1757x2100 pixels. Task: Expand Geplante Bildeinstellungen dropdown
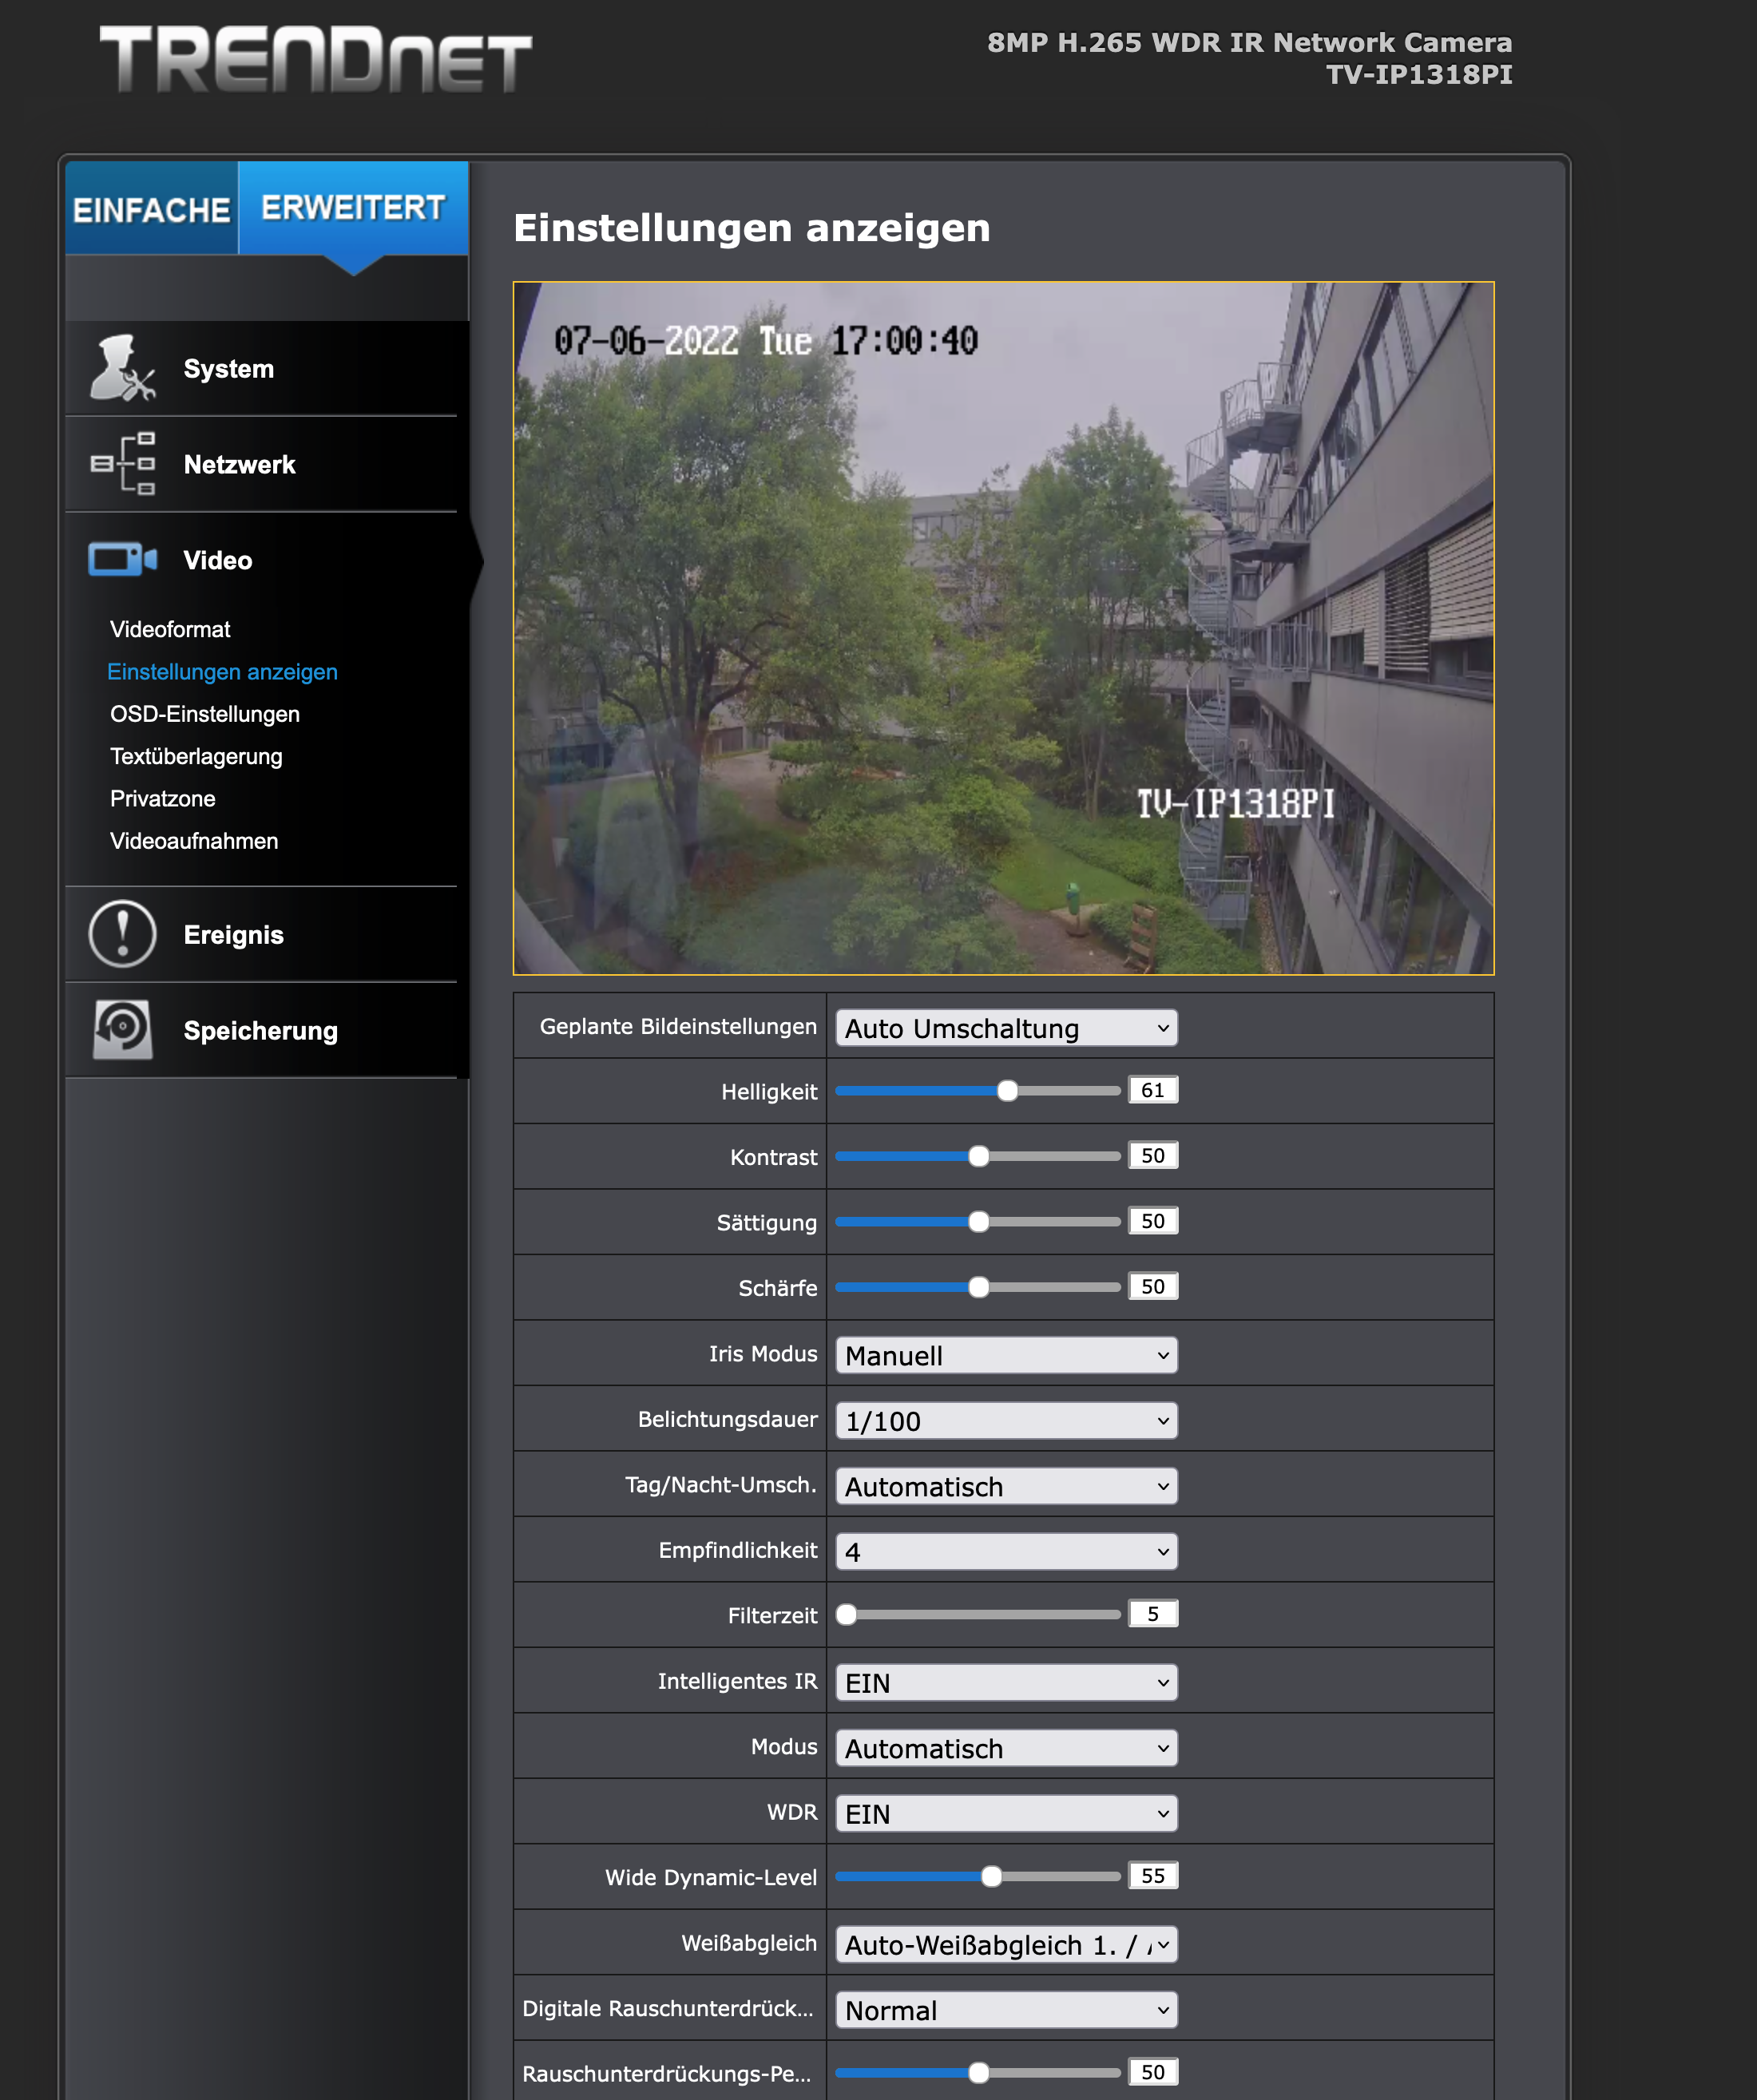tap(1005, 1028)
